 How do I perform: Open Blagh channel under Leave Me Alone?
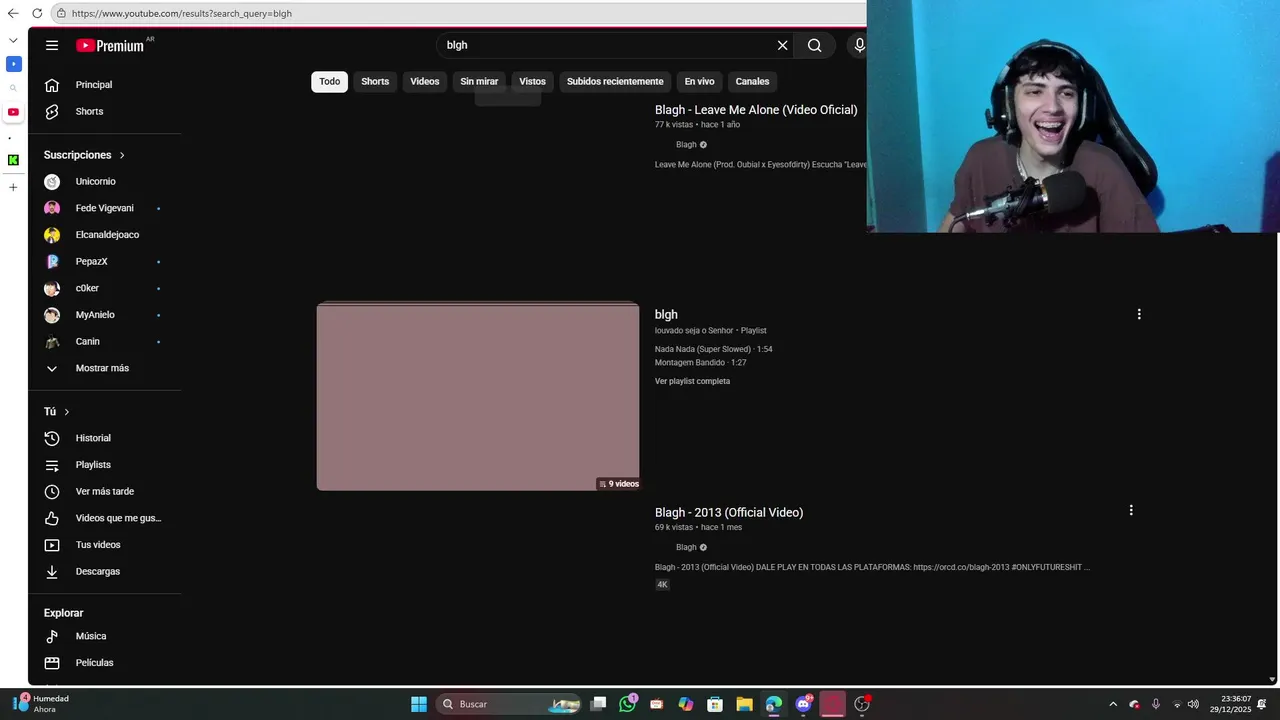(x=686, y=145)
